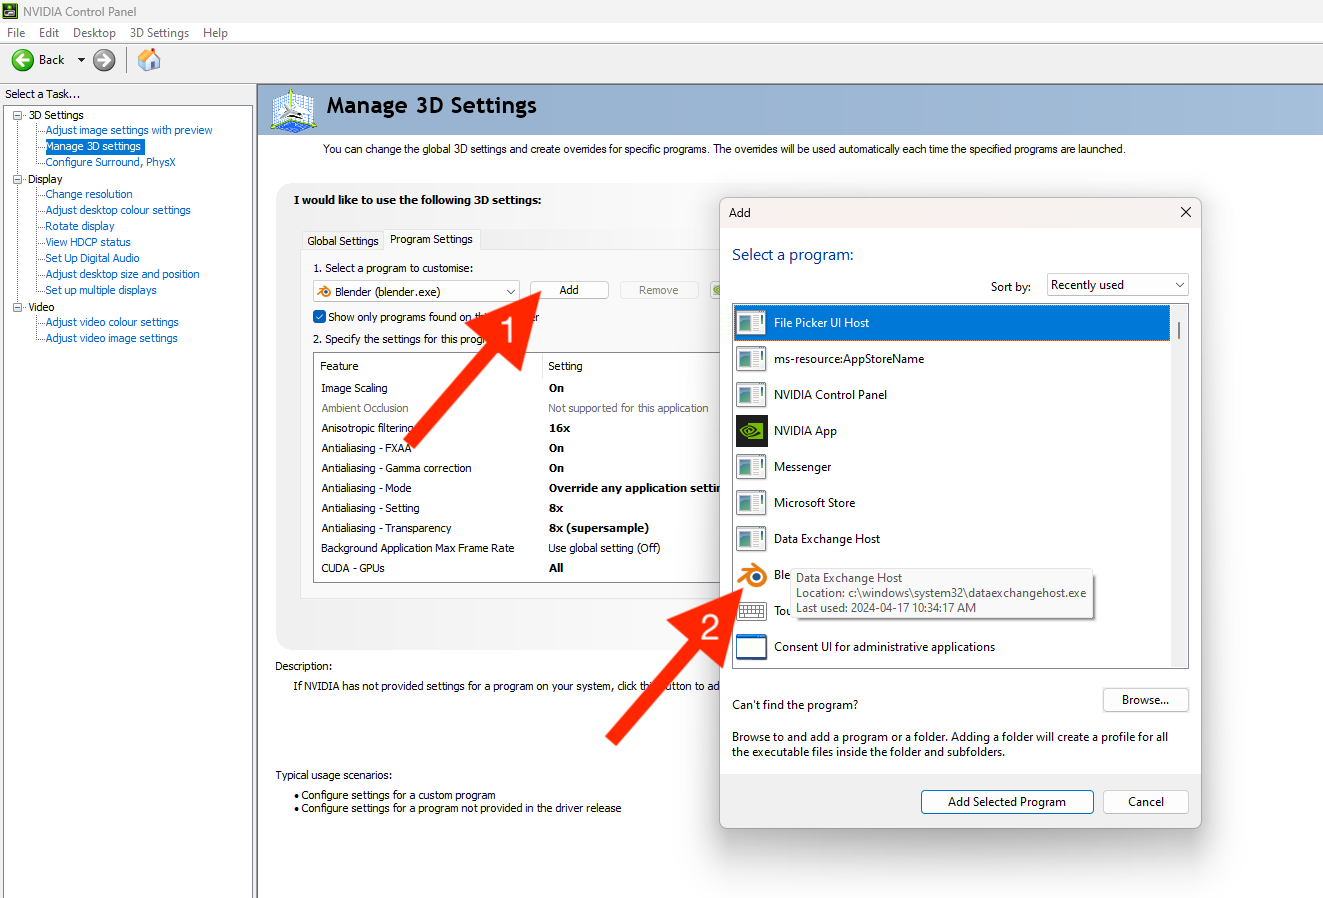Click the program list scrollbar thumb

(x=1179, y=330)
